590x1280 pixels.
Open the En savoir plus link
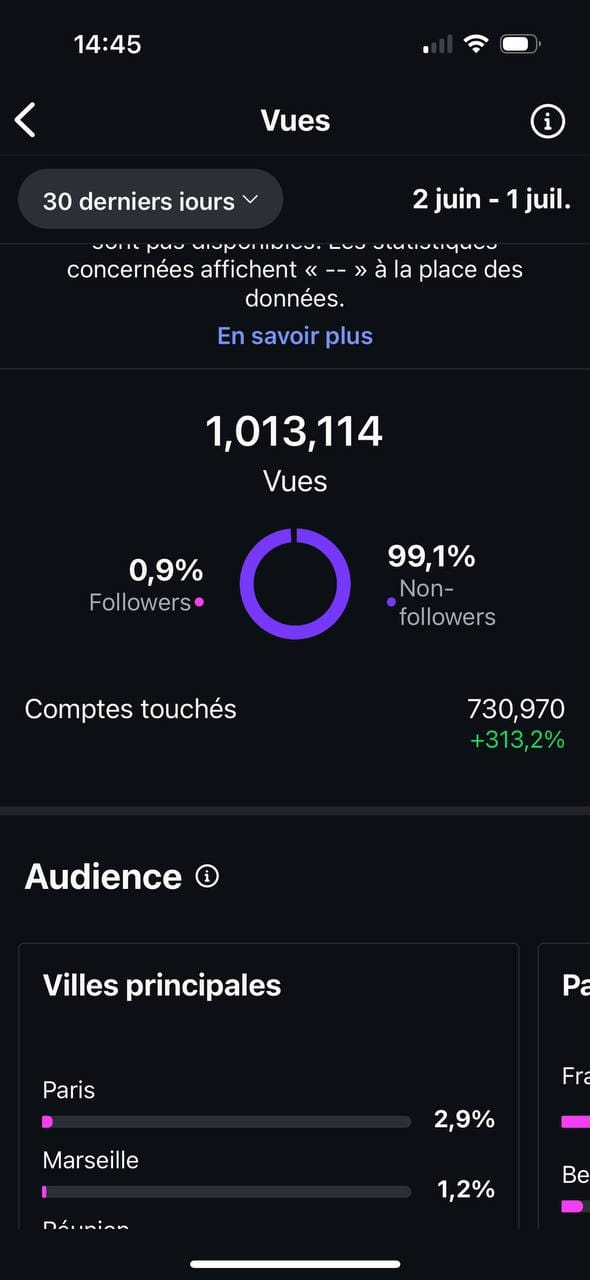click(295, 335)
